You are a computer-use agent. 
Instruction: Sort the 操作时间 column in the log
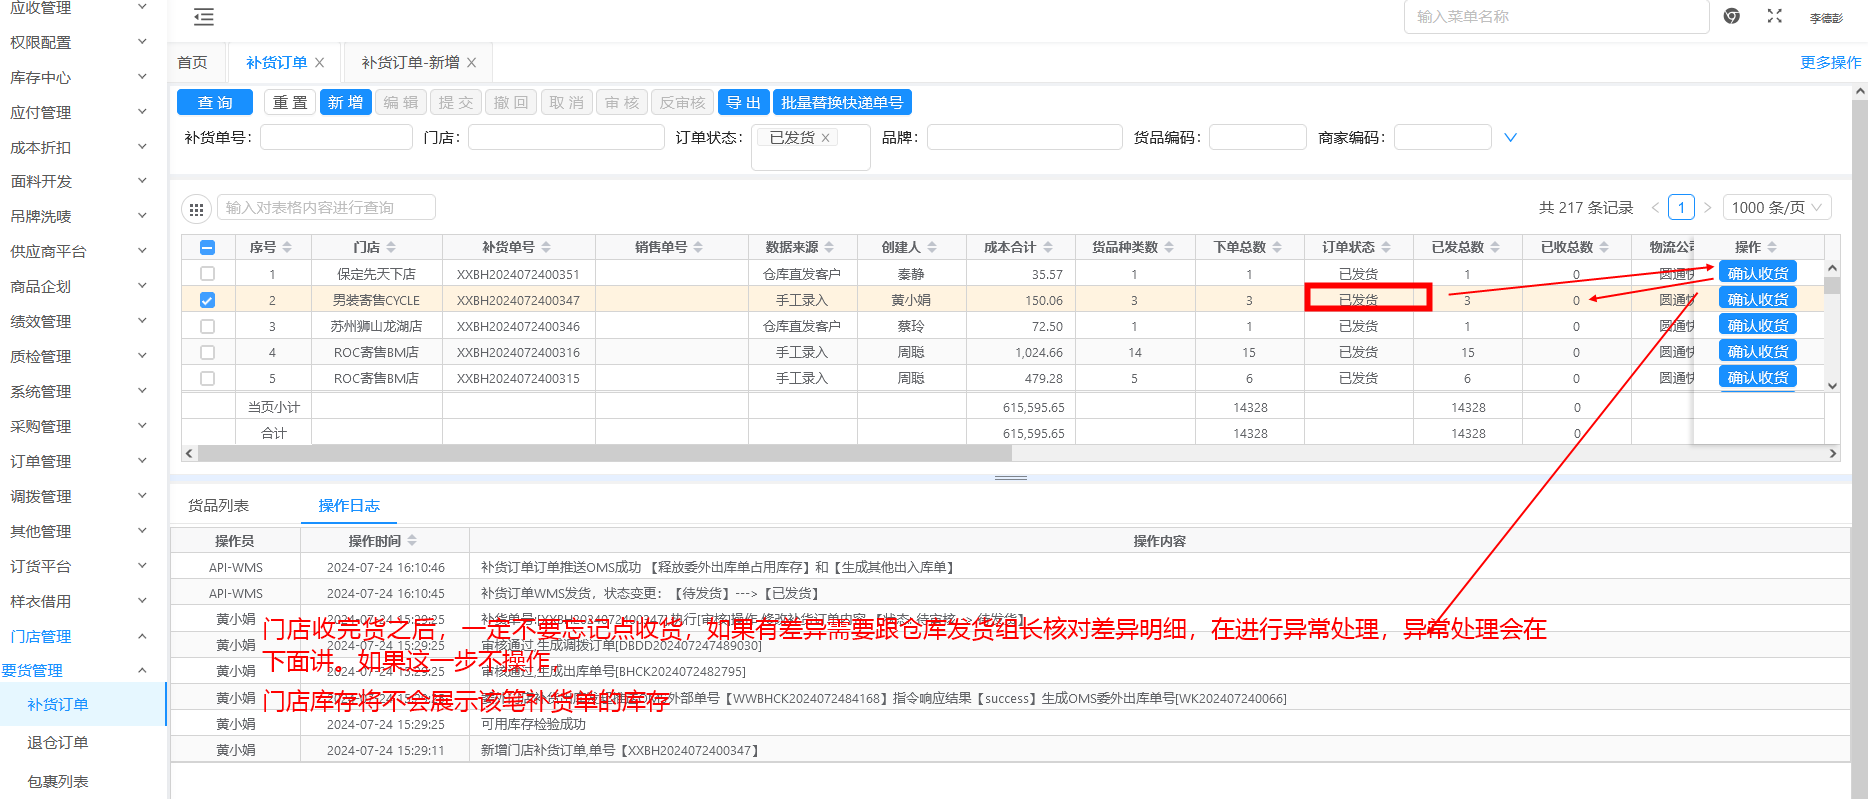[412, 541]
